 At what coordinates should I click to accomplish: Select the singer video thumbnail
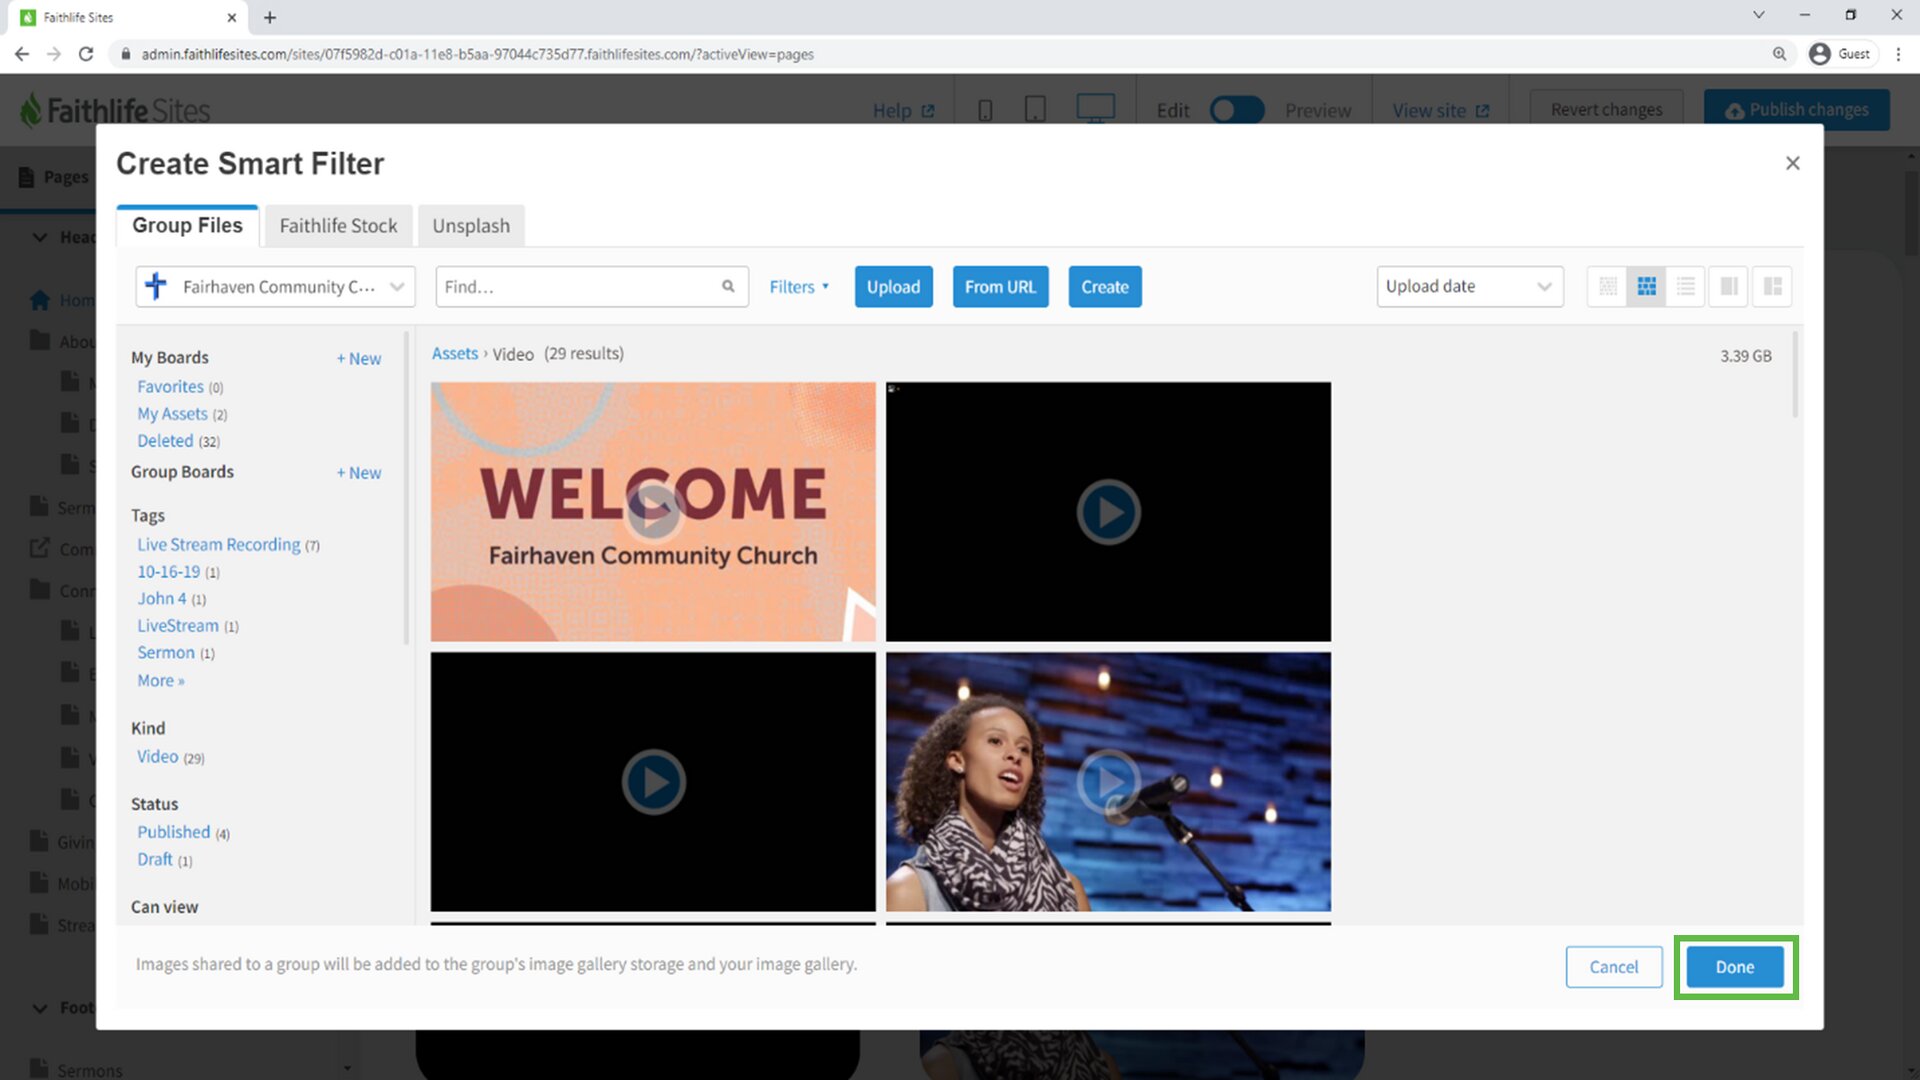[1108, 782]
